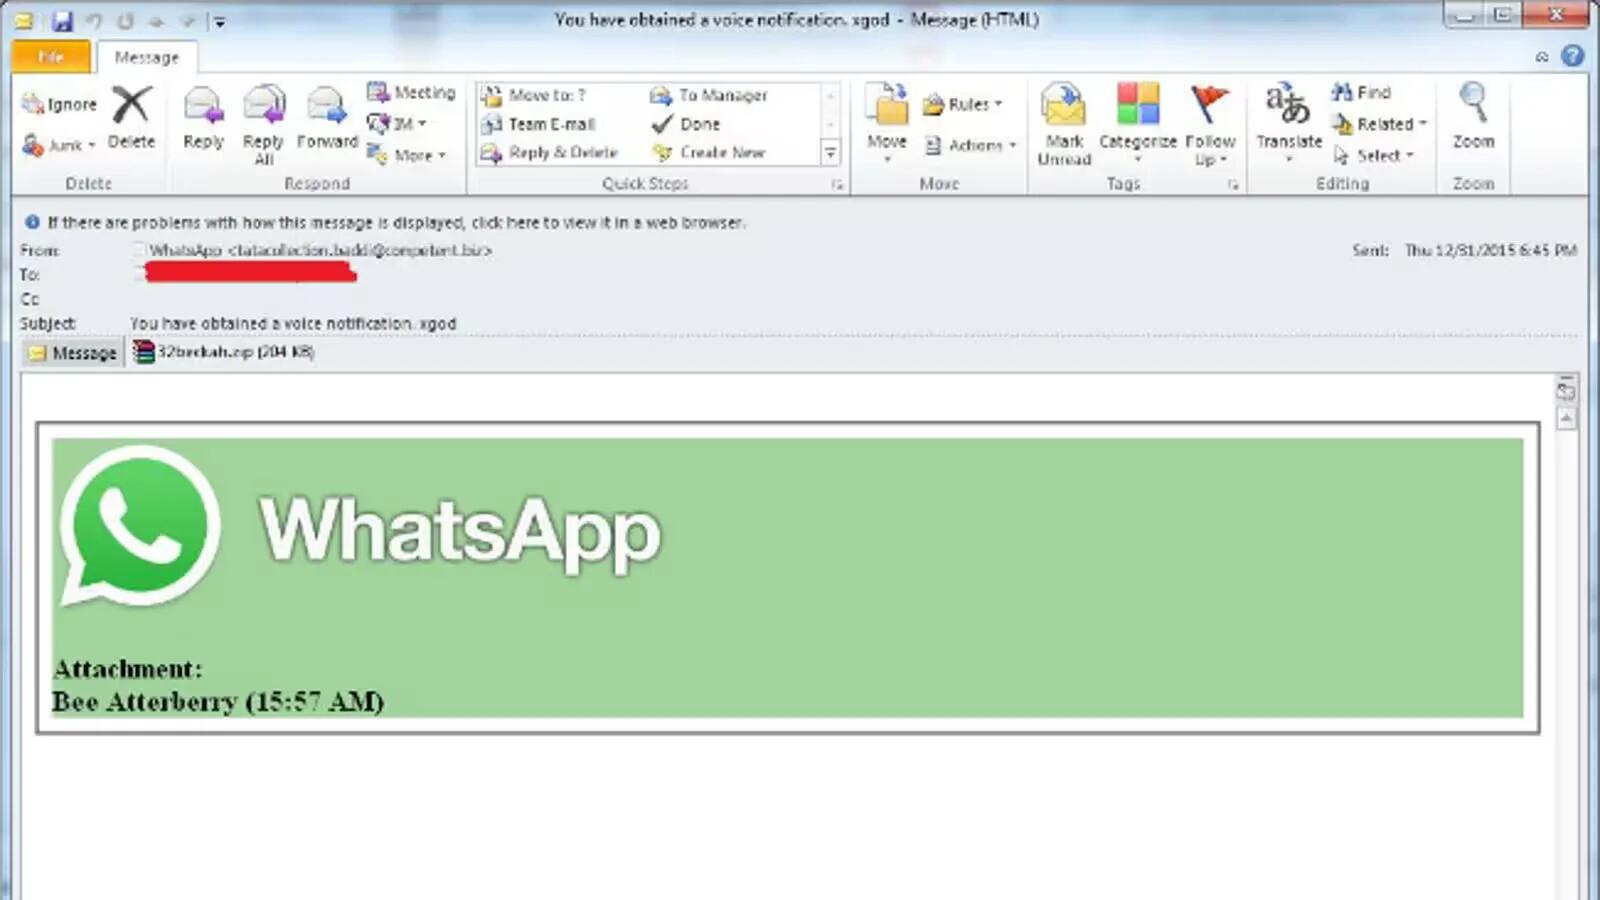Switch to the Message ribbon tab

point(146,57)
